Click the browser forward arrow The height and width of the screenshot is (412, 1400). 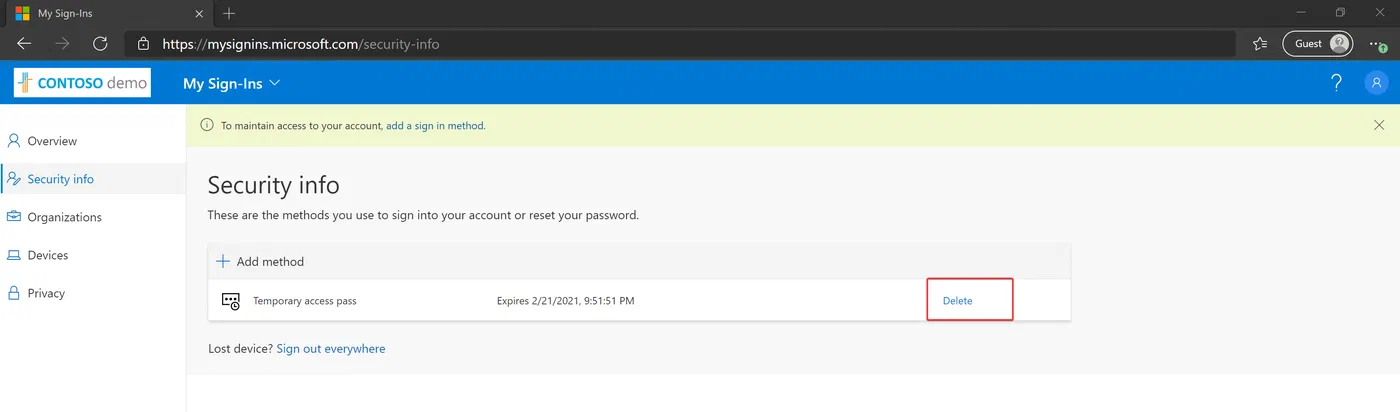coord(62,44)
